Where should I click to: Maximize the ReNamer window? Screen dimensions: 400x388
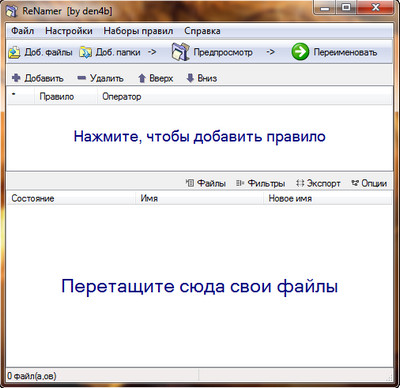click(346, 8)
